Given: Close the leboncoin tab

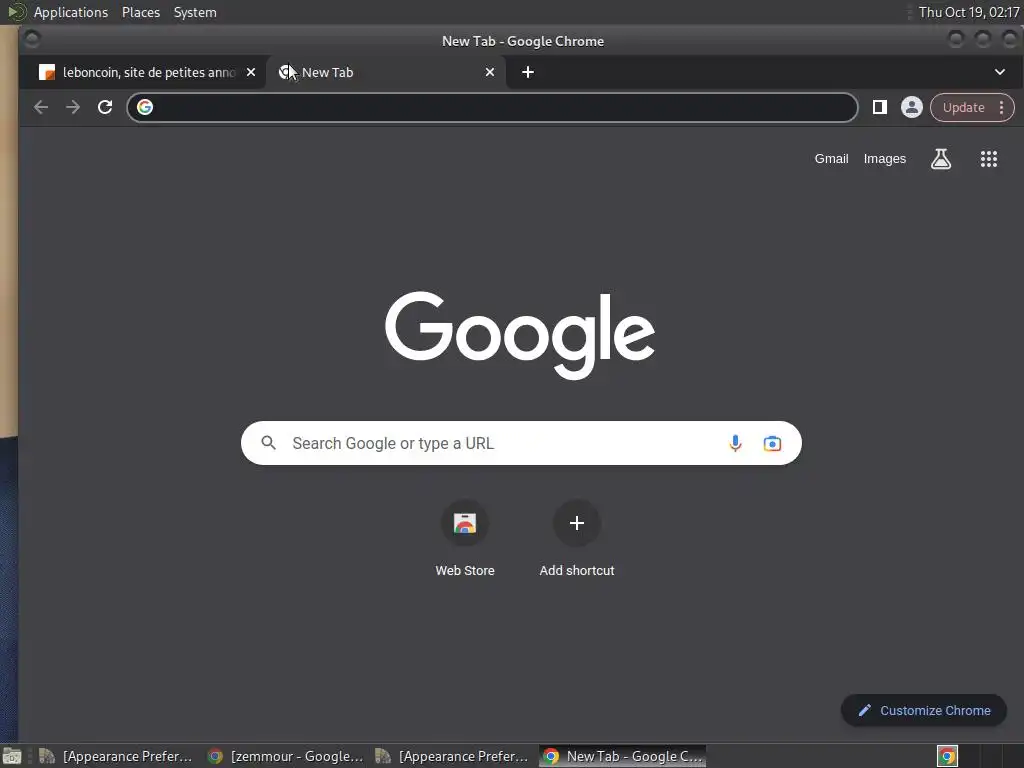Looking at the screenshot, I should pos(251,72).
